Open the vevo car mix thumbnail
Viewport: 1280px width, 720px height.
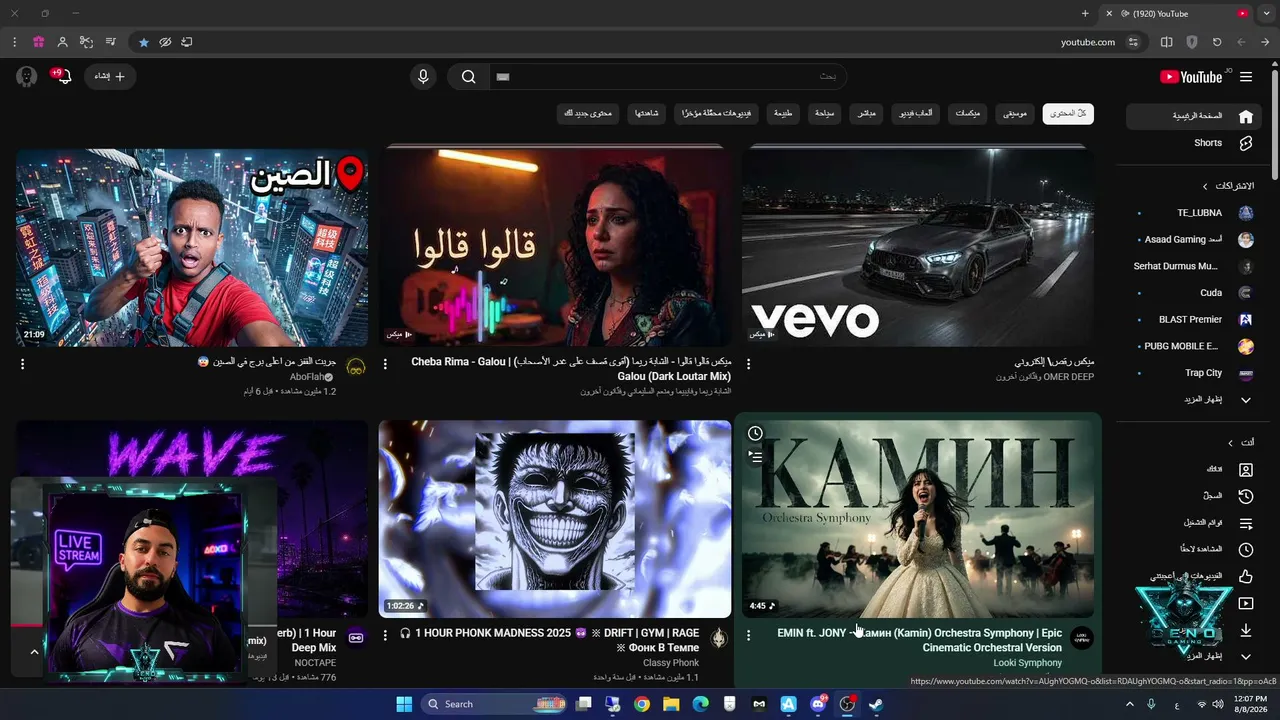click(918, 247)
